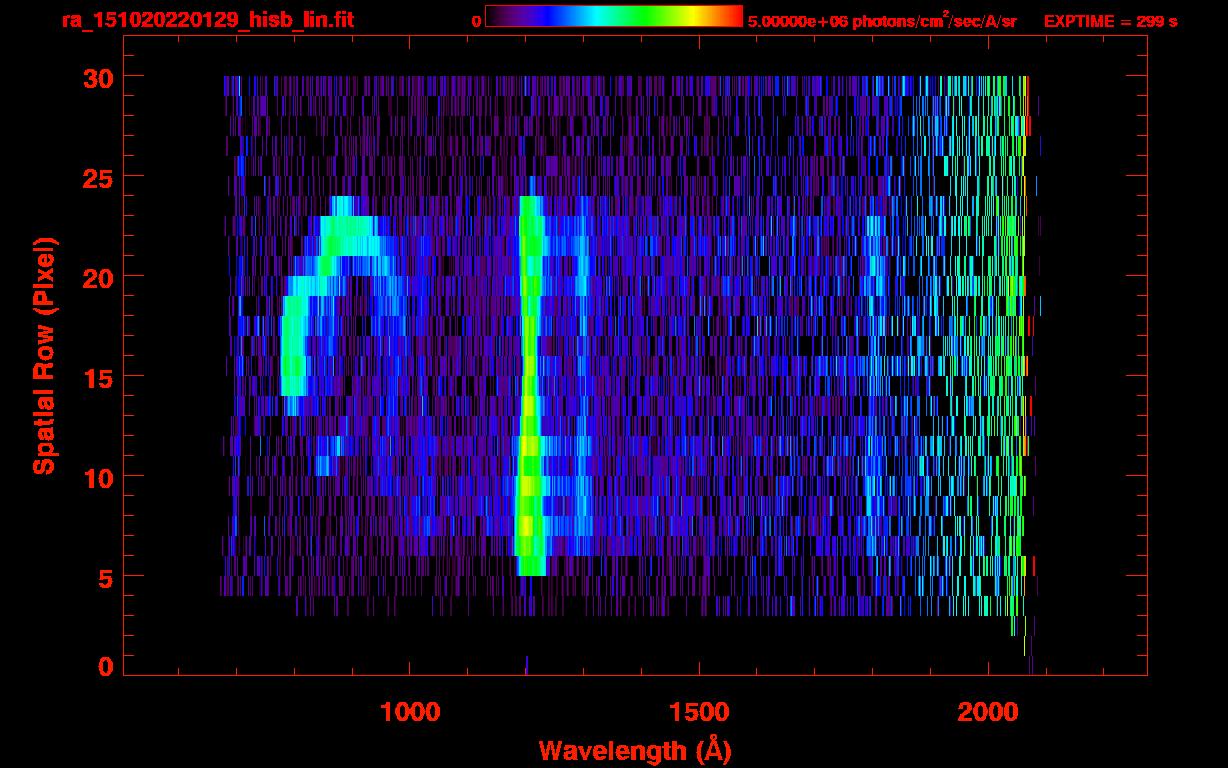
Task: Click the bright vertical emission line near 1216 Å
Action: tap(531, 385)
